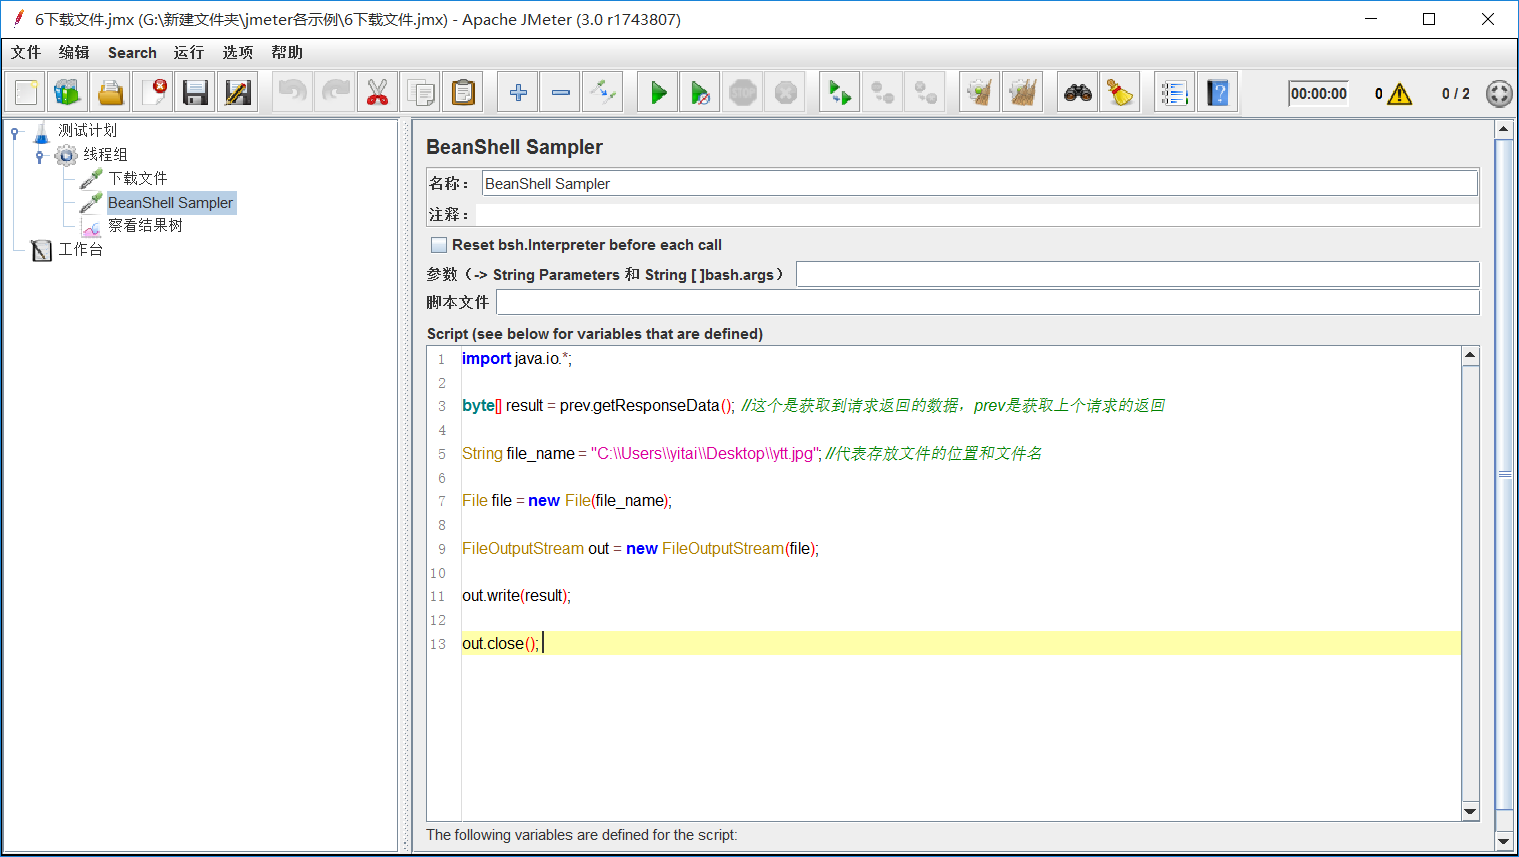Click the out.close(); code line

[500, 644]
